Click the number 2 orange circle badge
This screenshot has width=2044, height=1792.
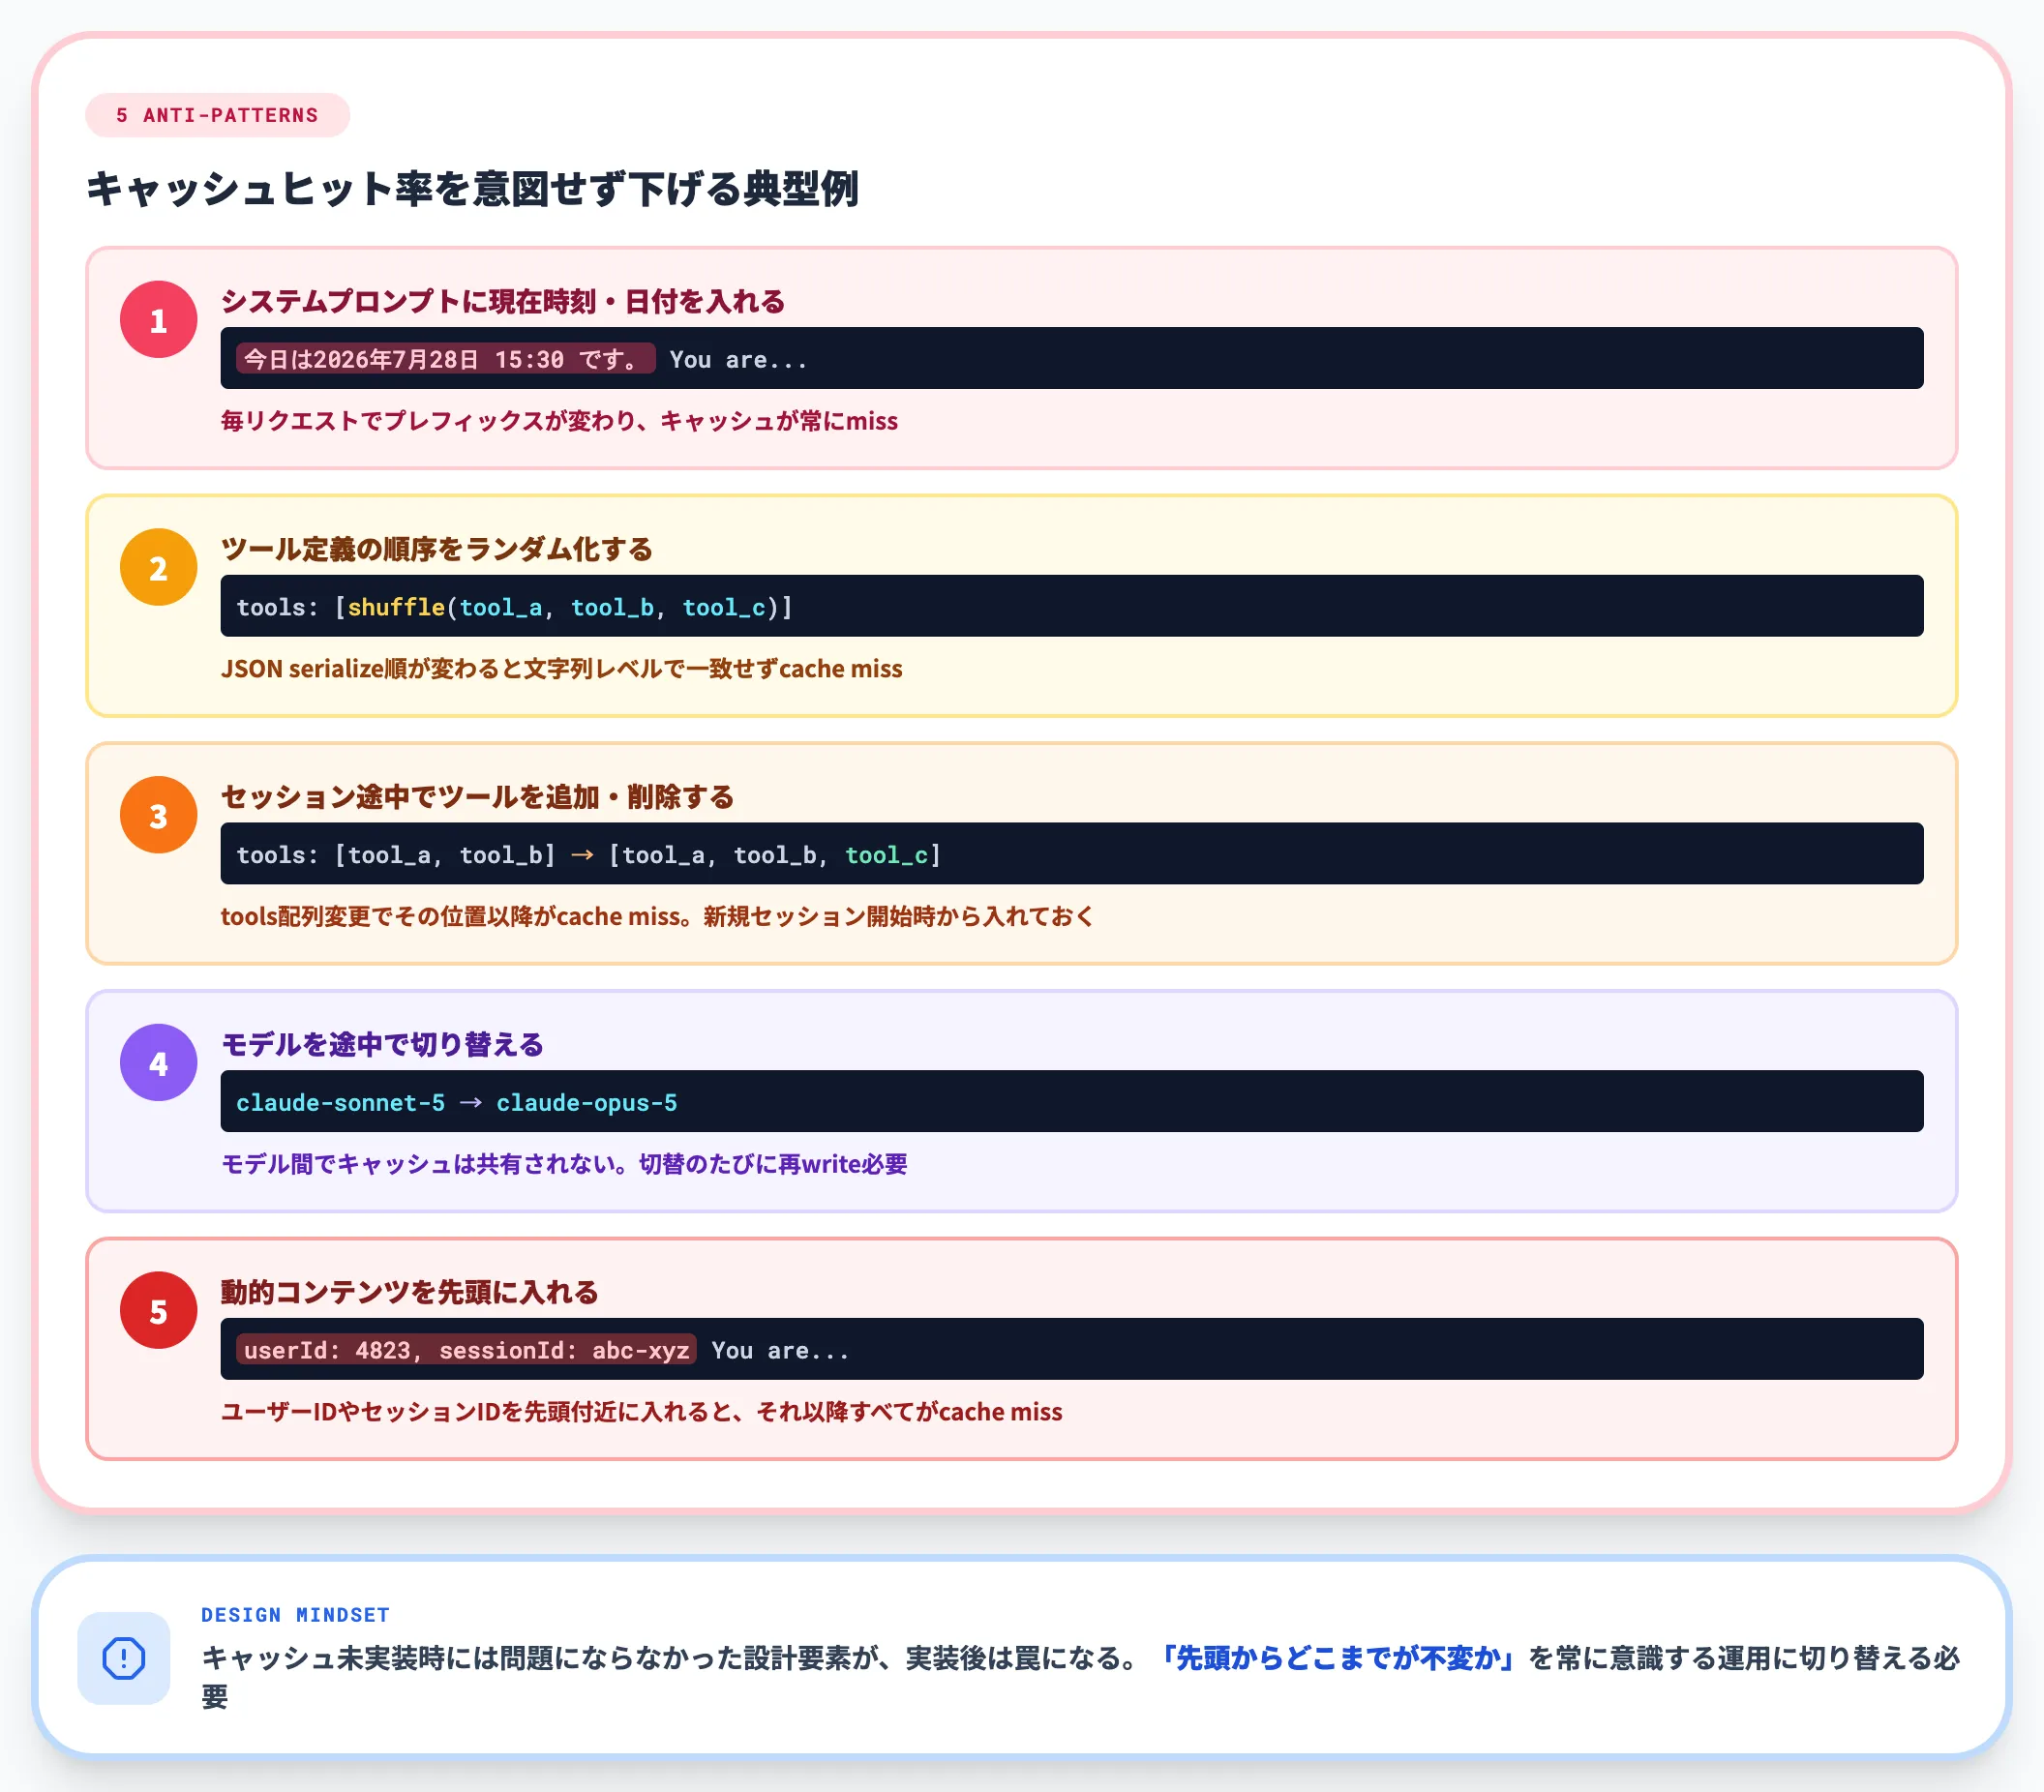coord(158,567)
